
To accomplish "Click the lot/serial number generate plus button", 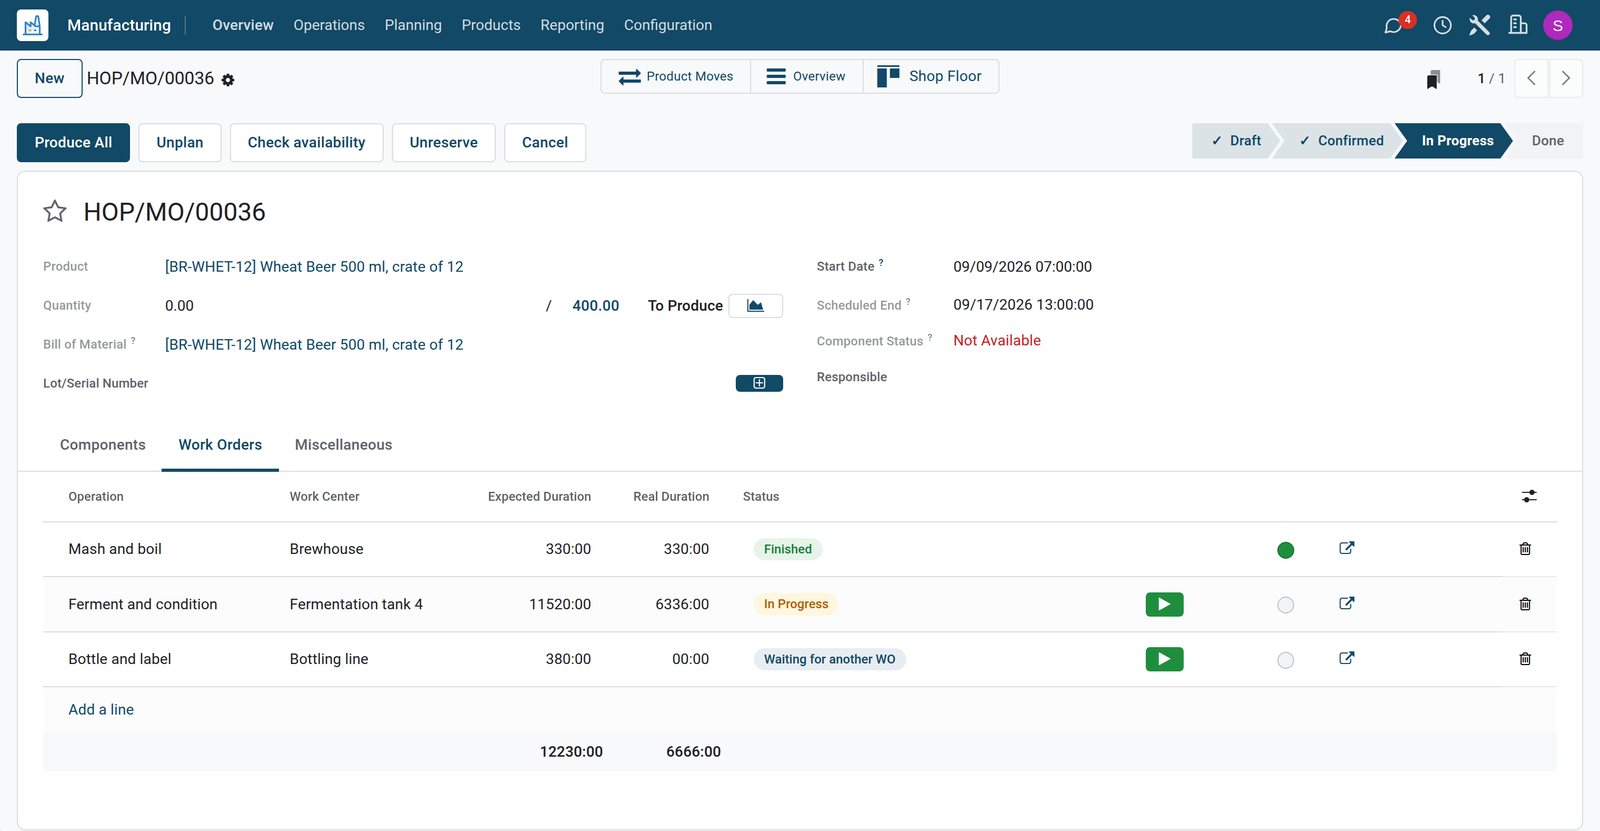I will coord(759,383).
